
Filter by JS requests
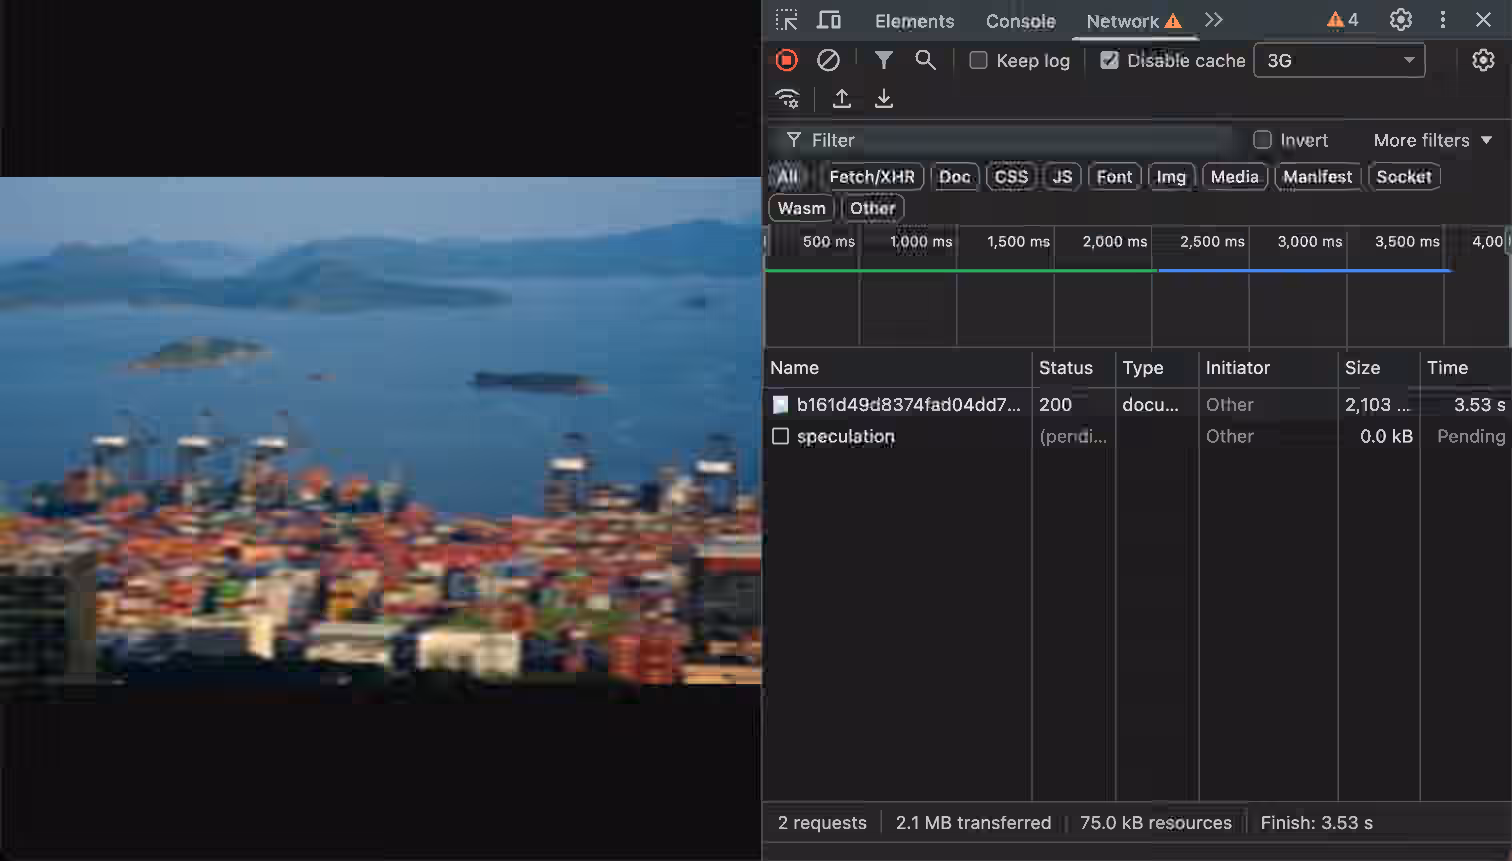tap(1062, 177)
